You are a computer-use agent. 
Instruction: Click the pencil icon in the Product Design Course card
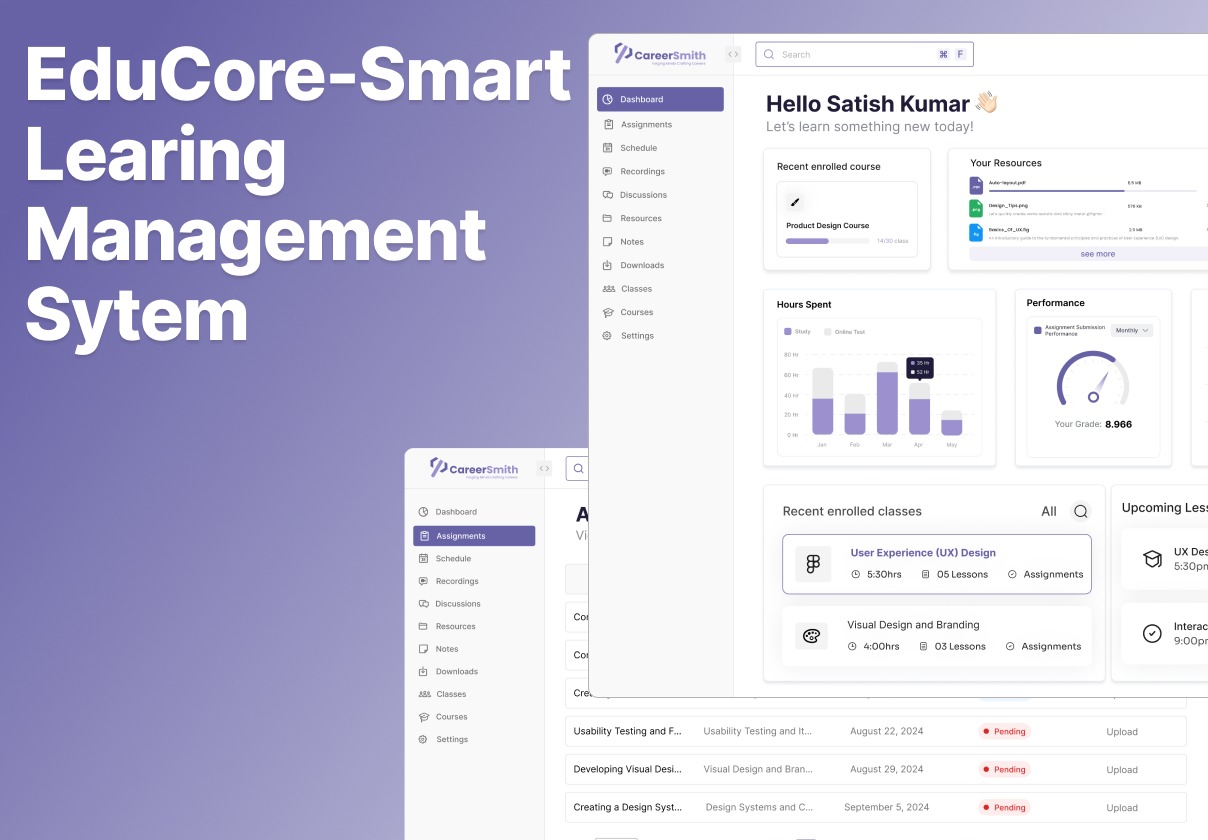[x=795, y=201]
